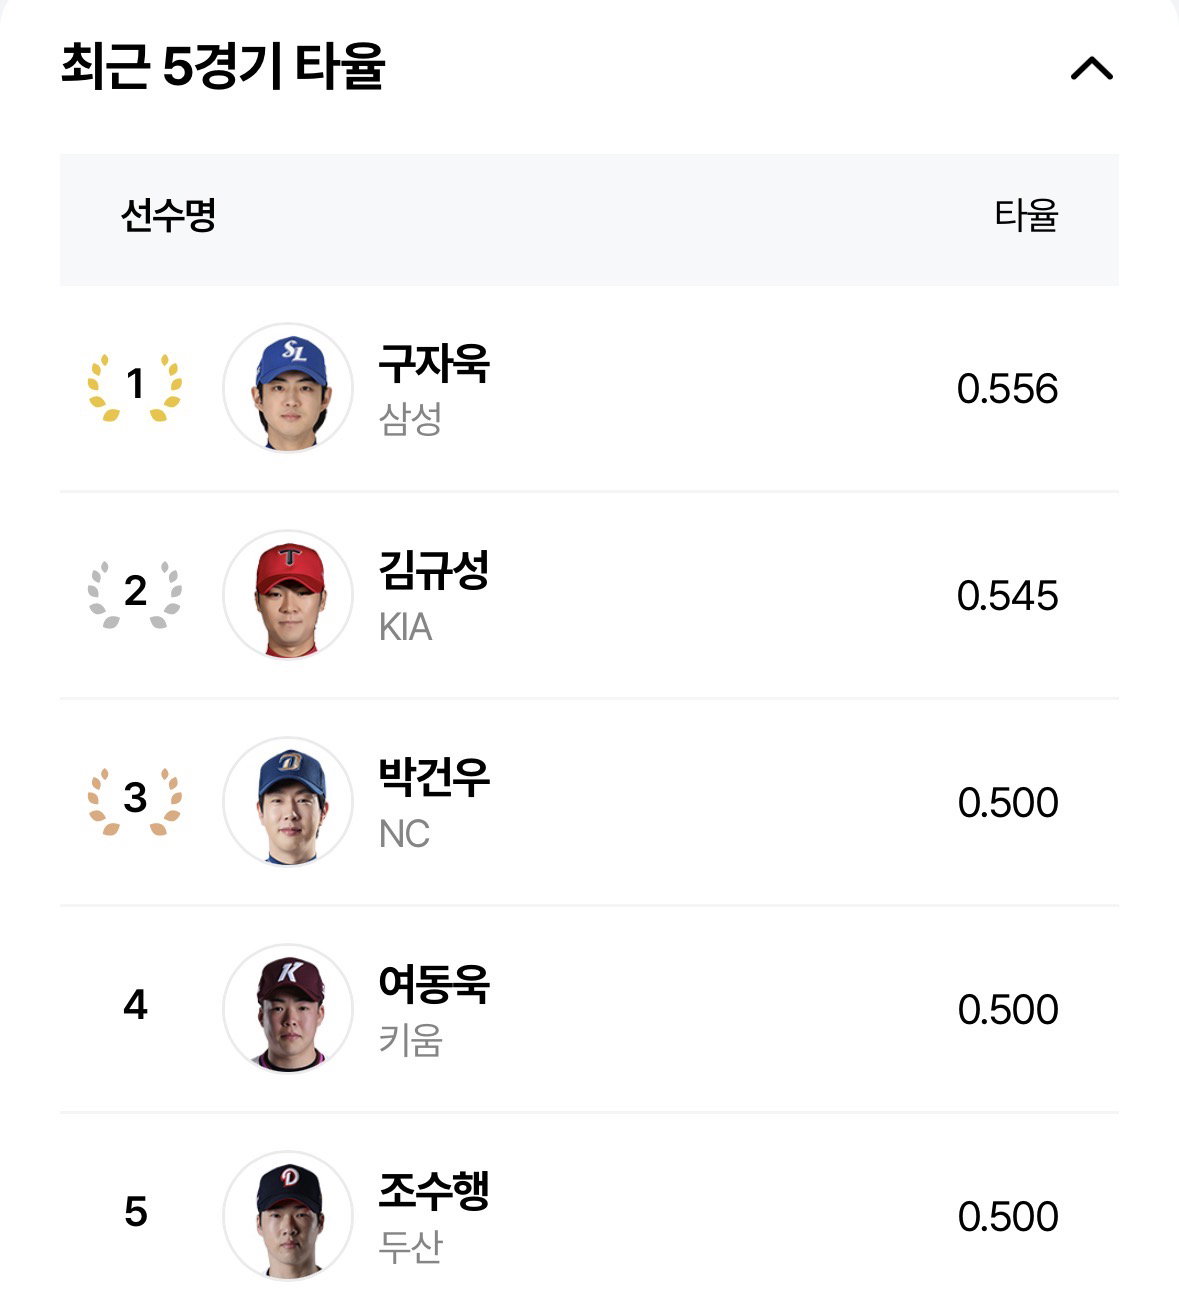Image resolution: width=1179 pixels, height=1310 pixels.
Task: Select the 김규성 player name
Action: point(434,570)
